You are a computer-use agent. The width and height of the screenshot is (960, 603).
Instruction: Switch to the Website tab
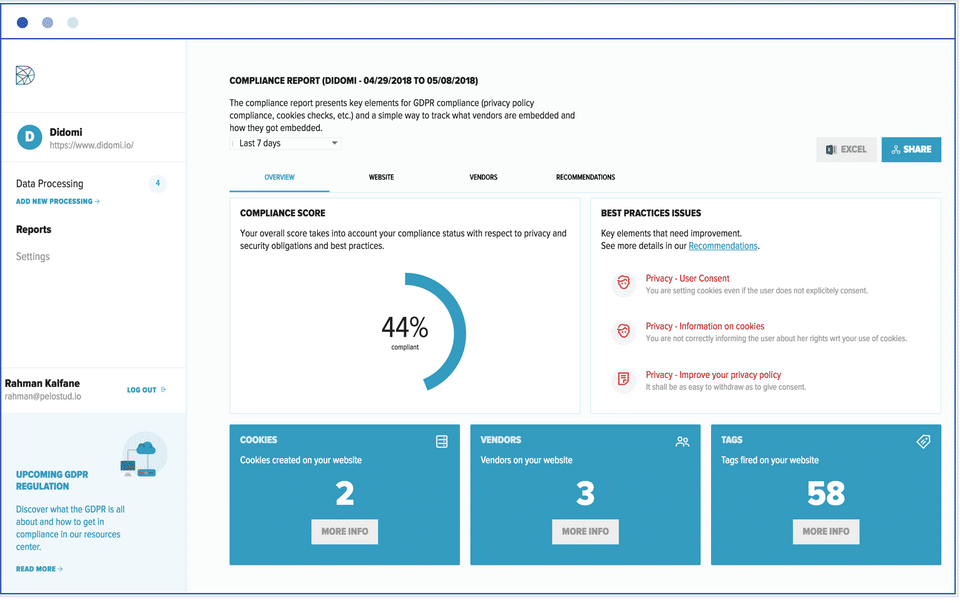381,177
